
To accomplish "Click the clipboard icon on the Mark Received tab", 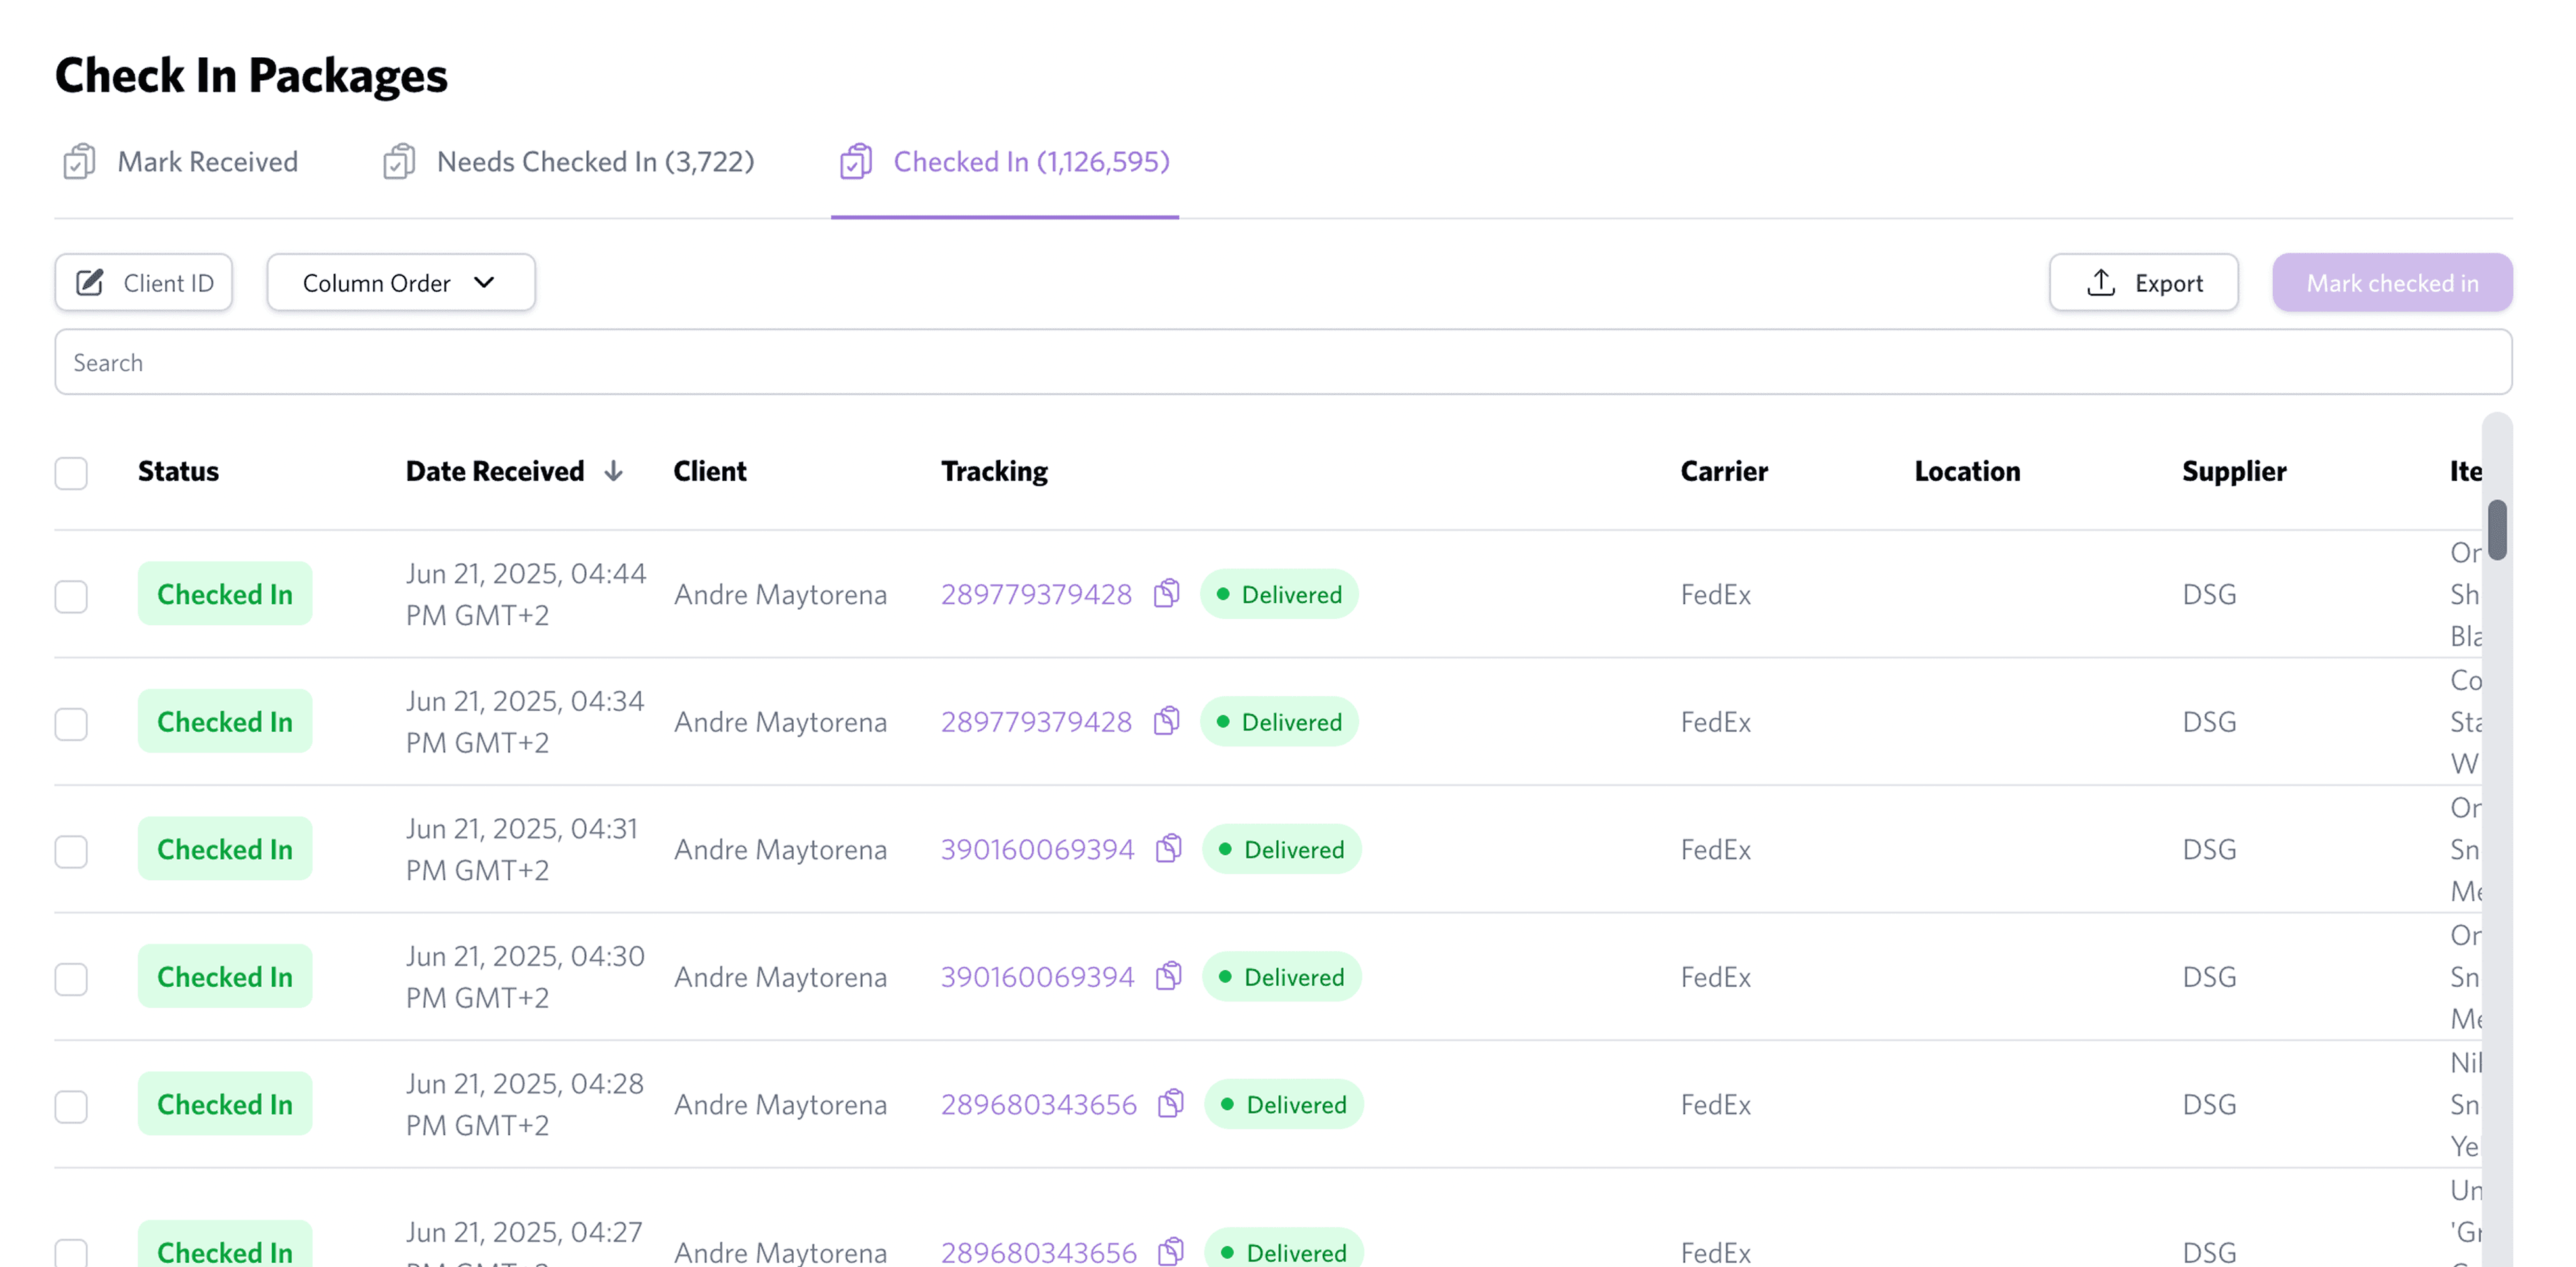I will coord(80,162).
